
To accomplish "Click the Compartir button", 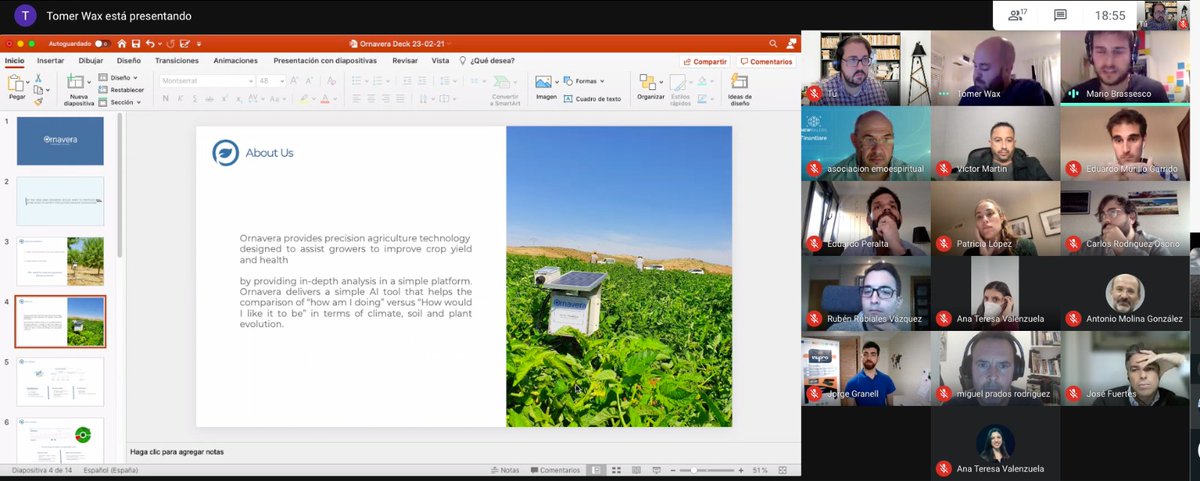I will (705, 61).
